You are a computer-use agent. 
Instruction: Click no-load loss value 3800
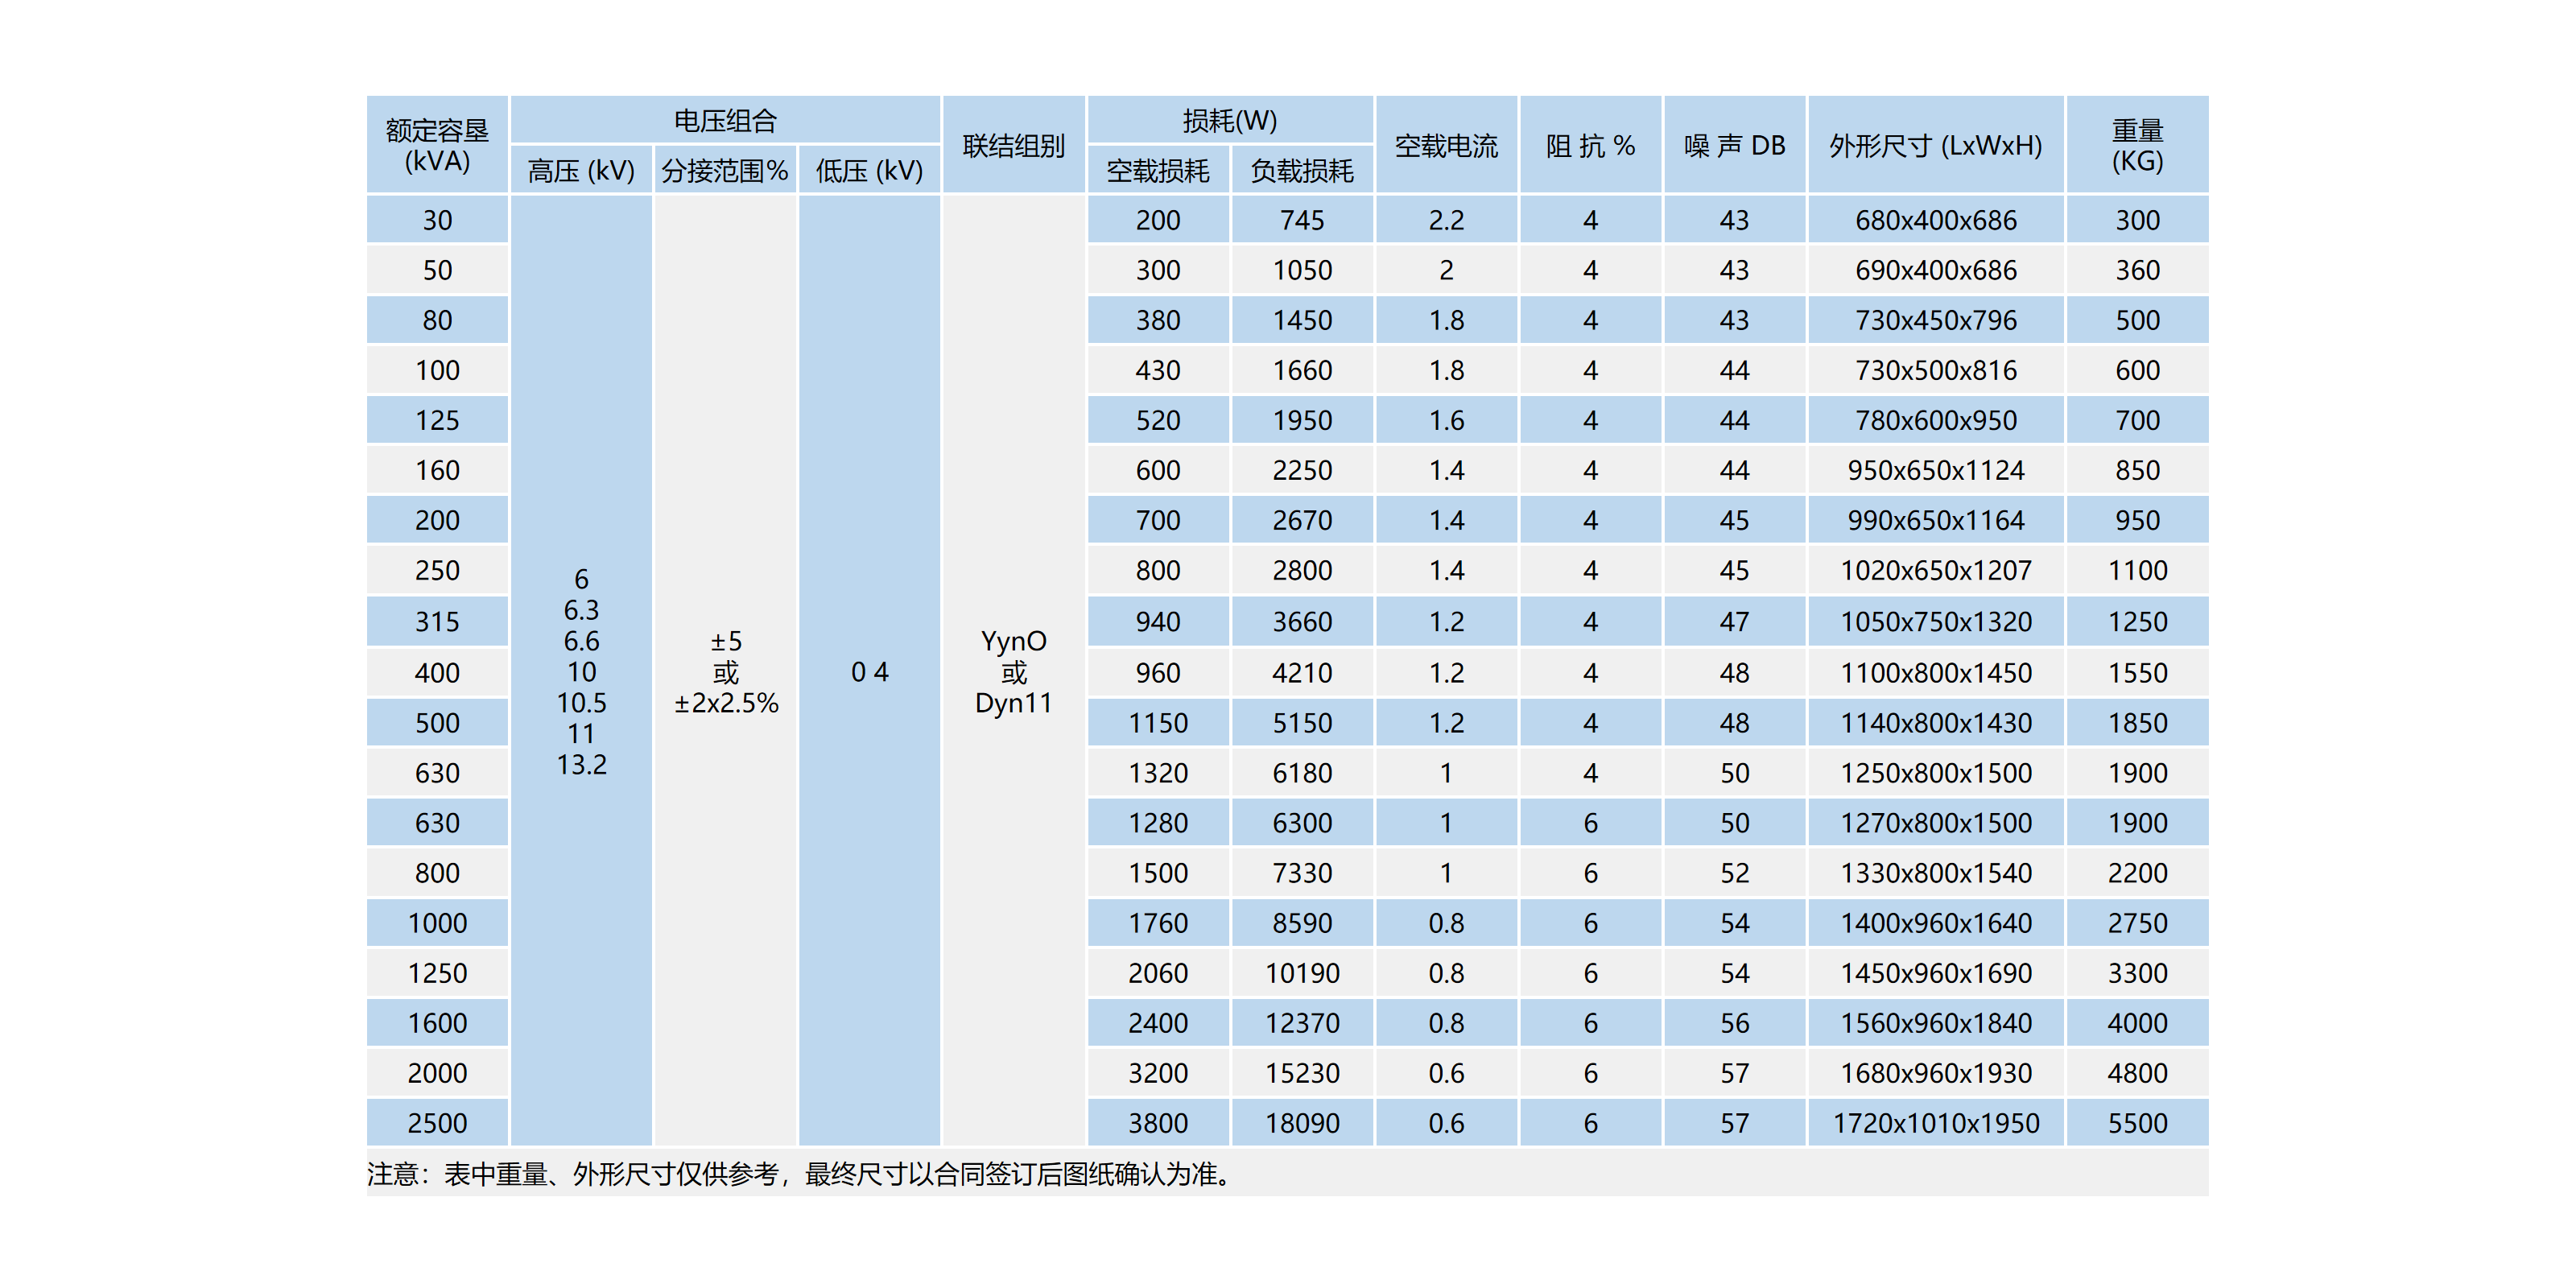[x=1157, y=1123]
